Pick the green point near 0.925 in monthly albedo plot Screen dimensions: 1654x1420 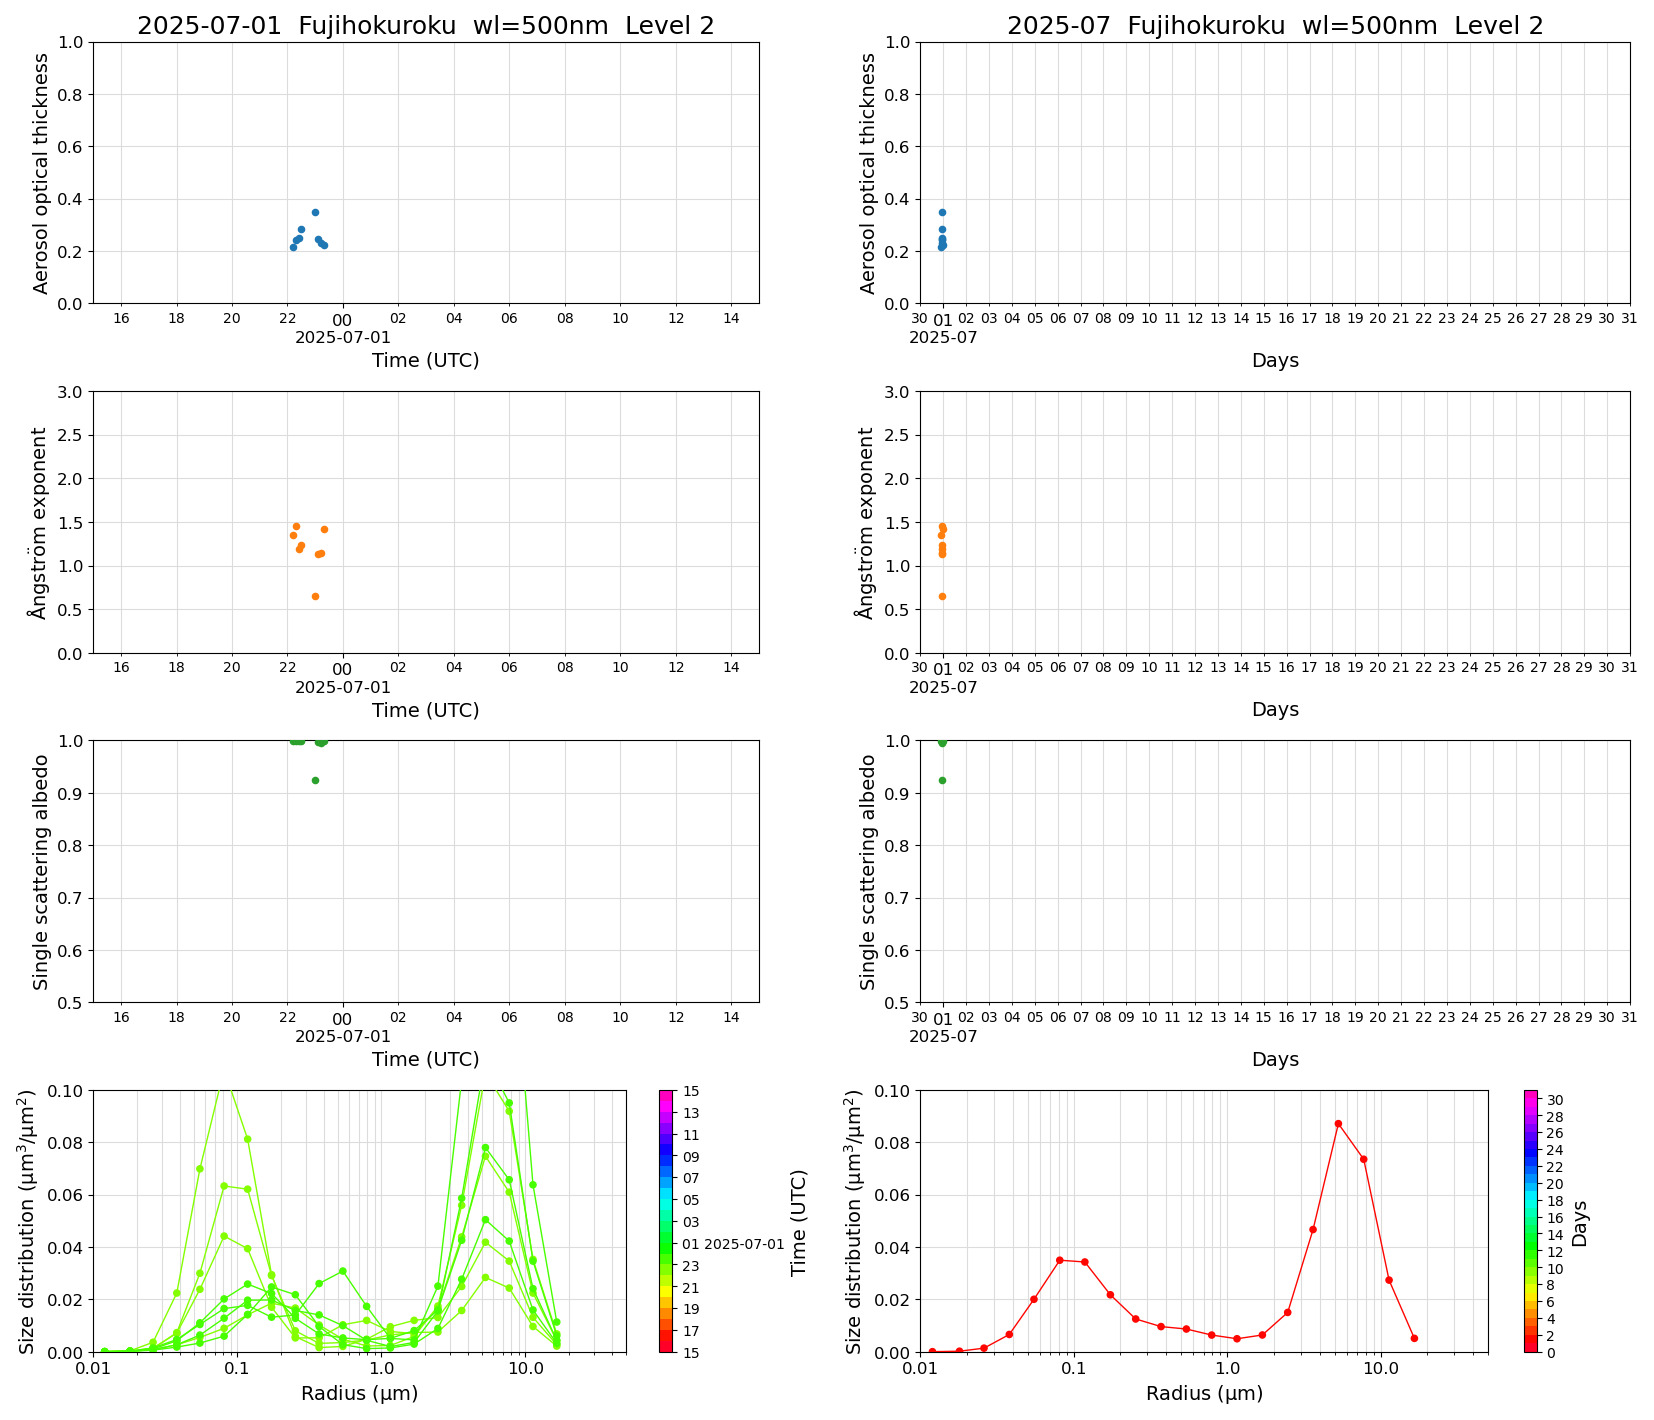click(x=942, y=780)
